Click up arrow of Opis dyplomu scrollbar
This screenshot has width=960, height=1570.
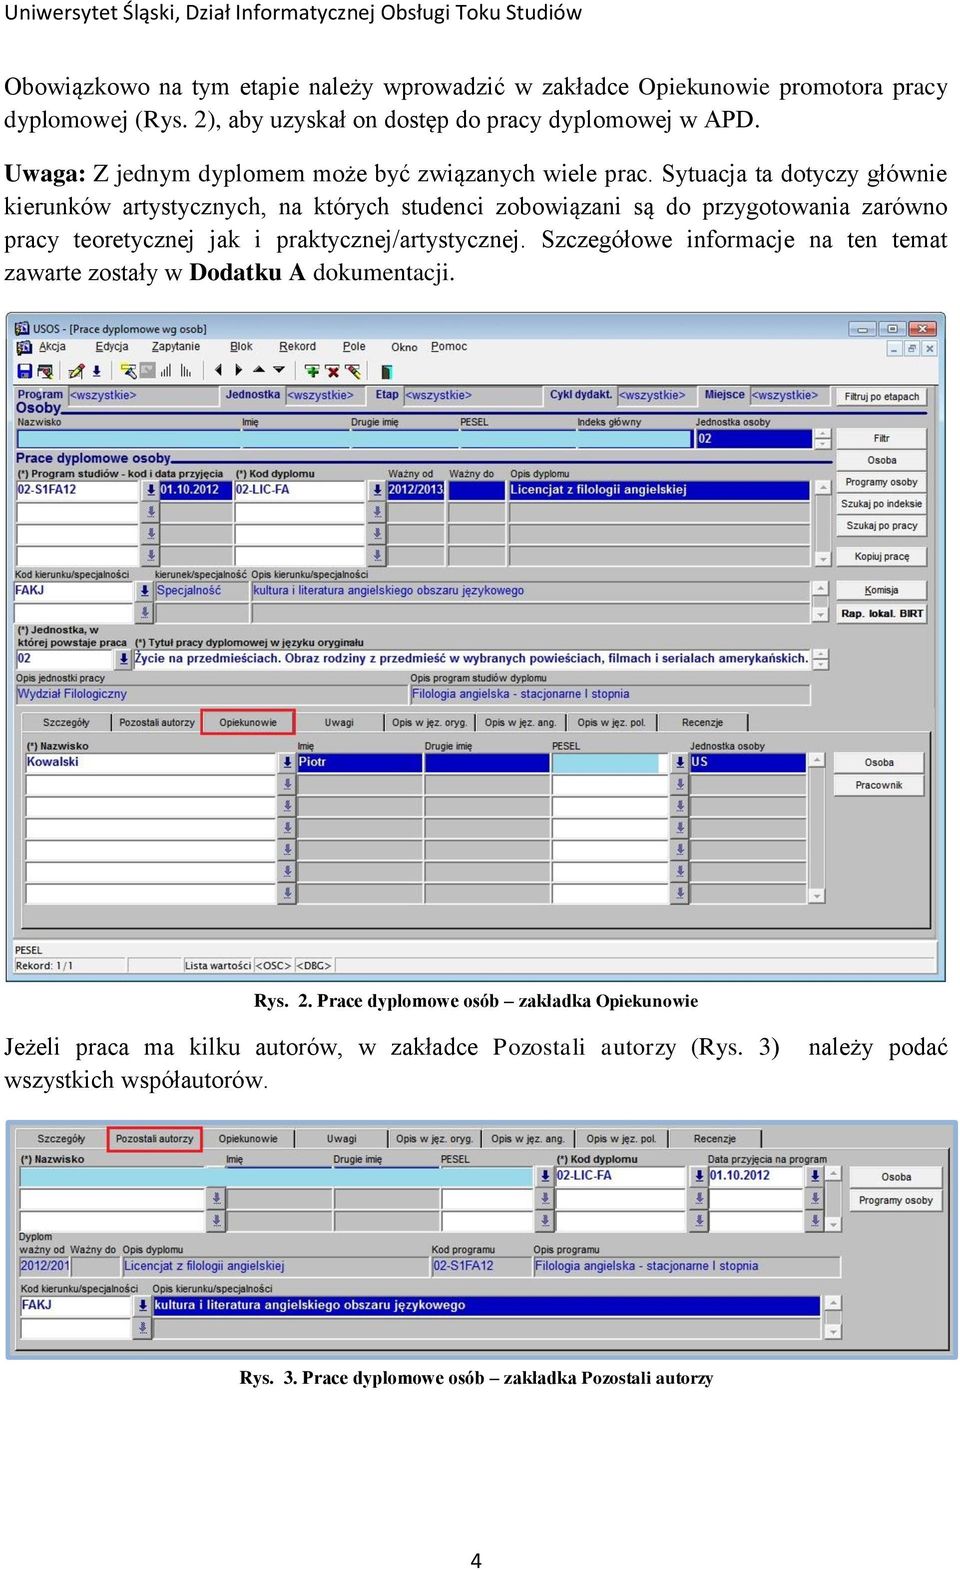(x=822, y=489)
